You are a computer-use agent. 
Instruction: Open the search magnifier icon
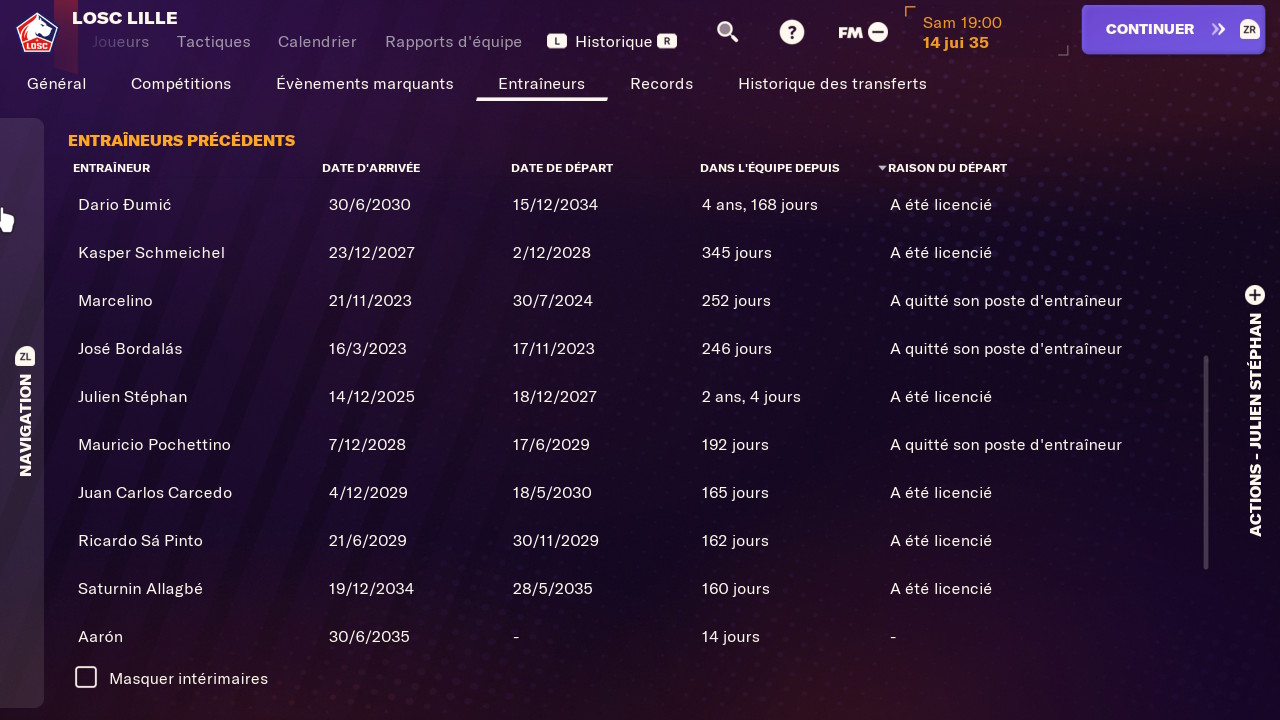pos(727,32)
